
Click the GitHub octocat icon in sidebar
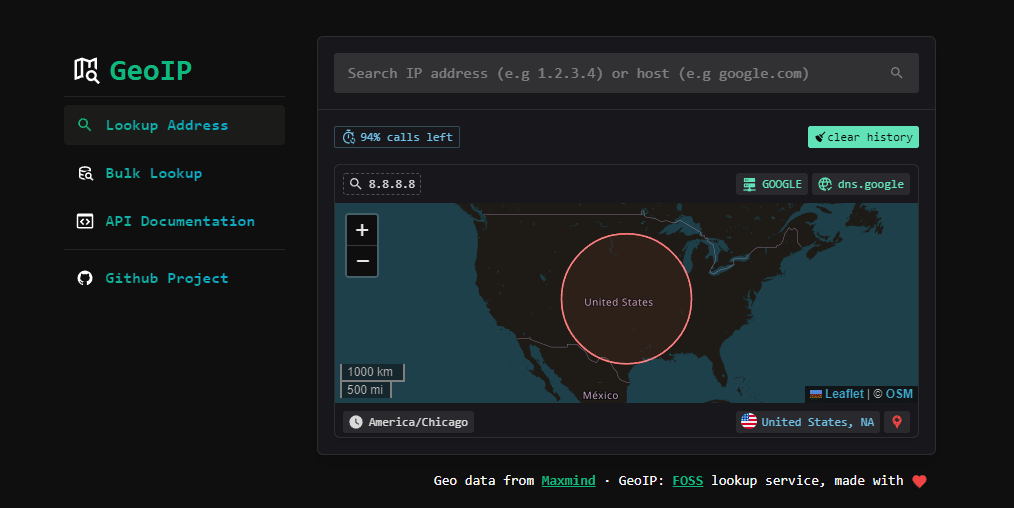(85, 278)
